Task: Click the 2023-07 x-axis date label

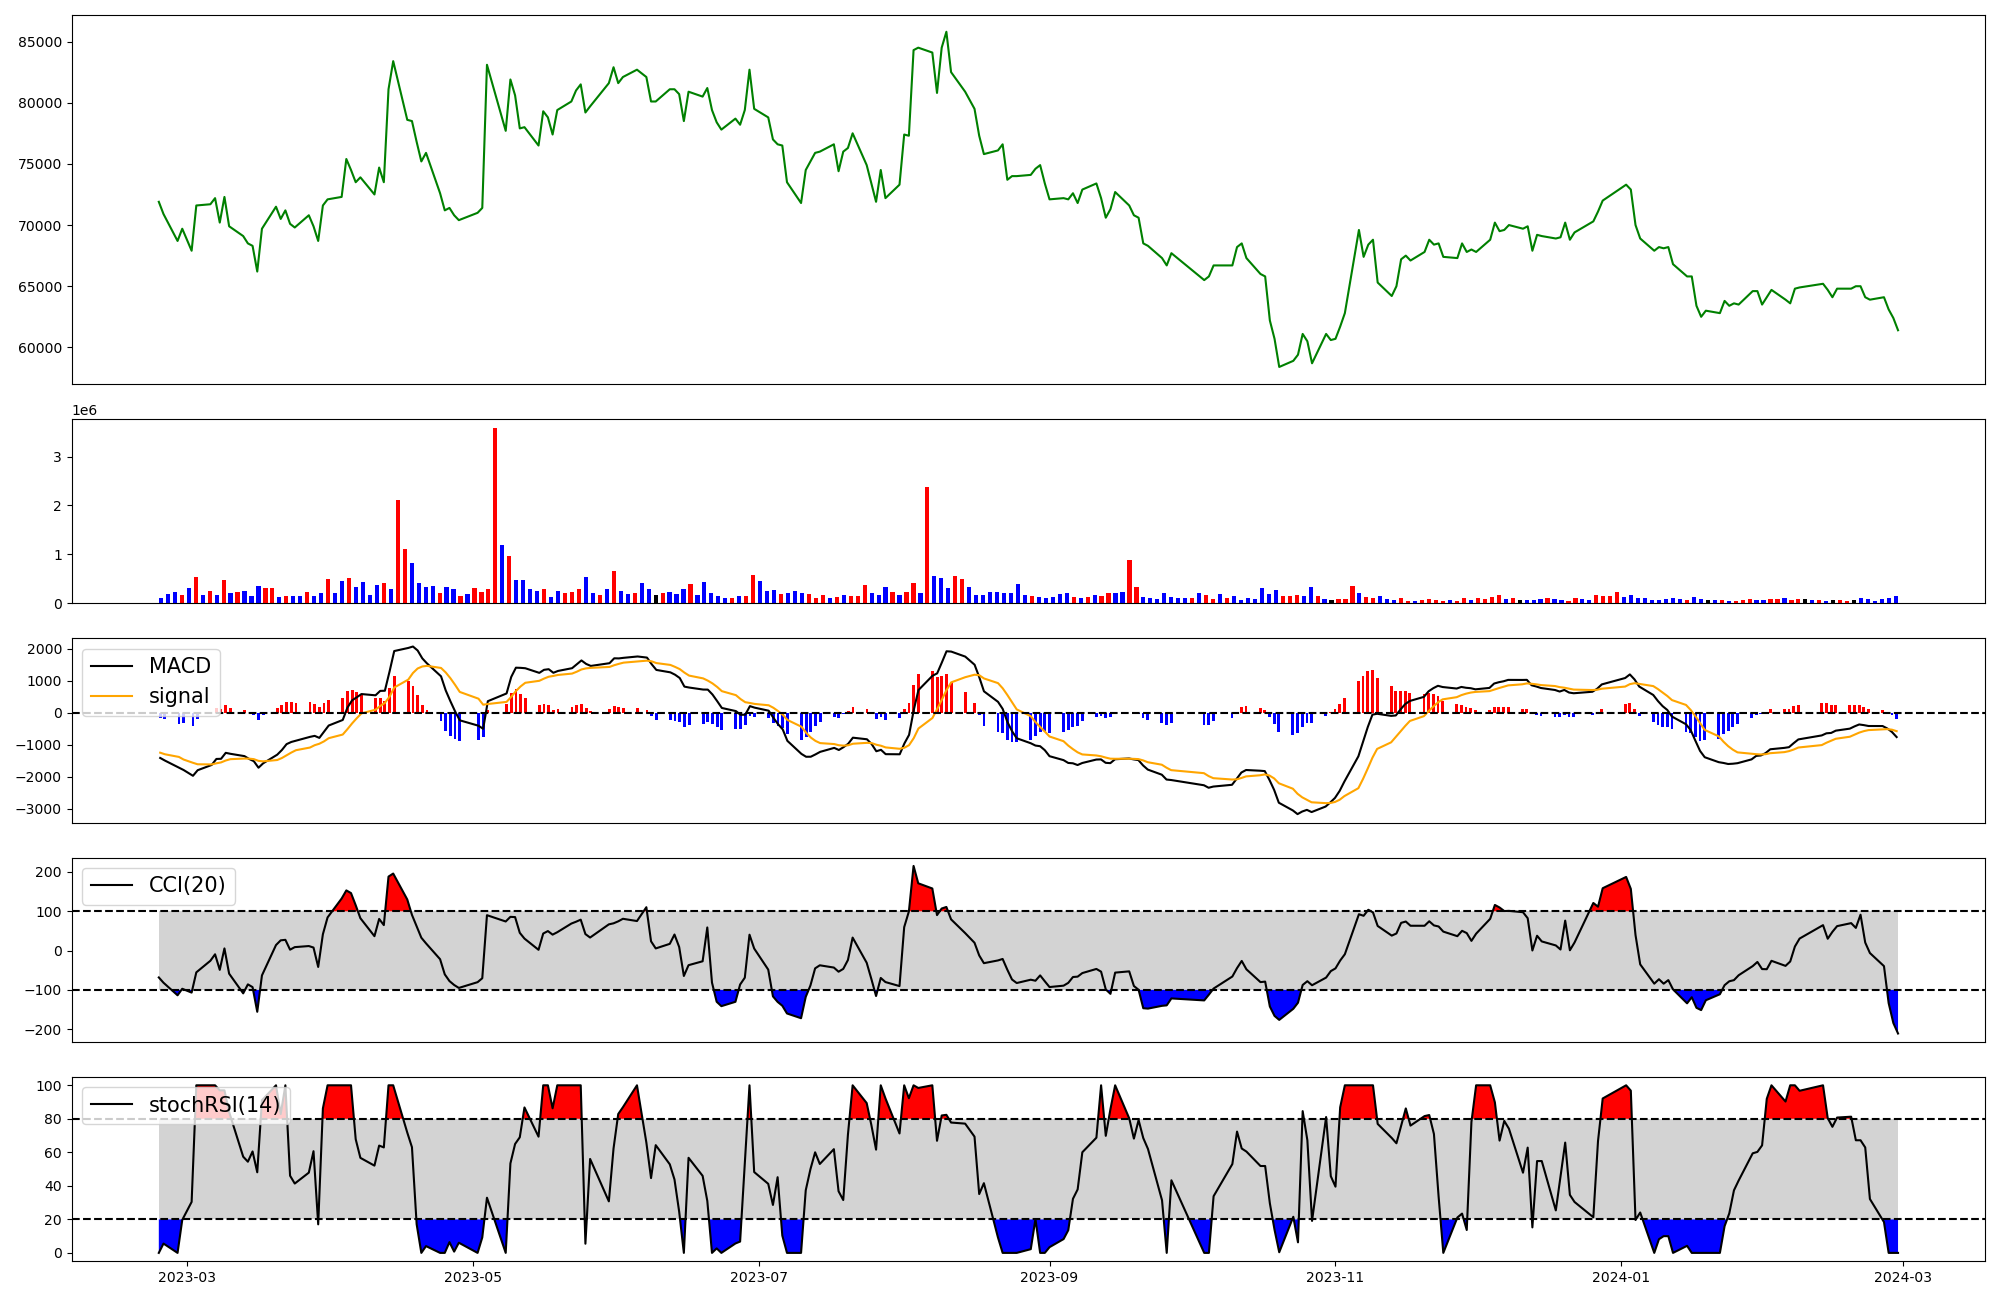Action: click(759, 1277)
